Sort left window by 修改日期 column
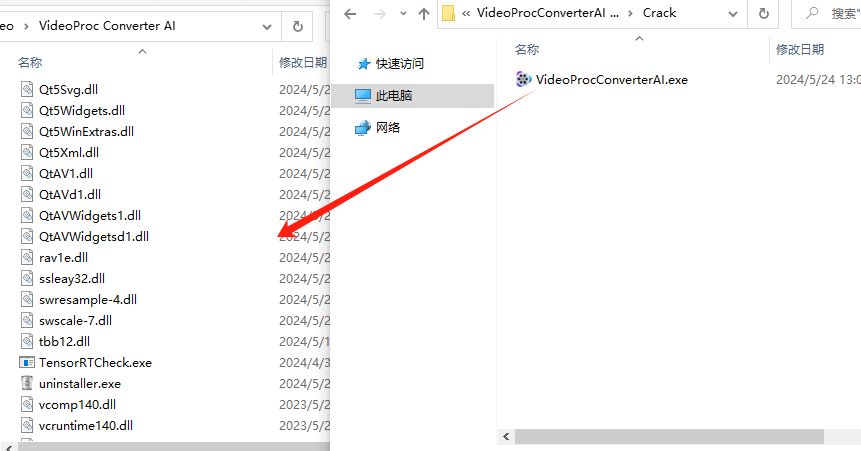Viewport: 861px width, 451px height. tap(303, 63)
